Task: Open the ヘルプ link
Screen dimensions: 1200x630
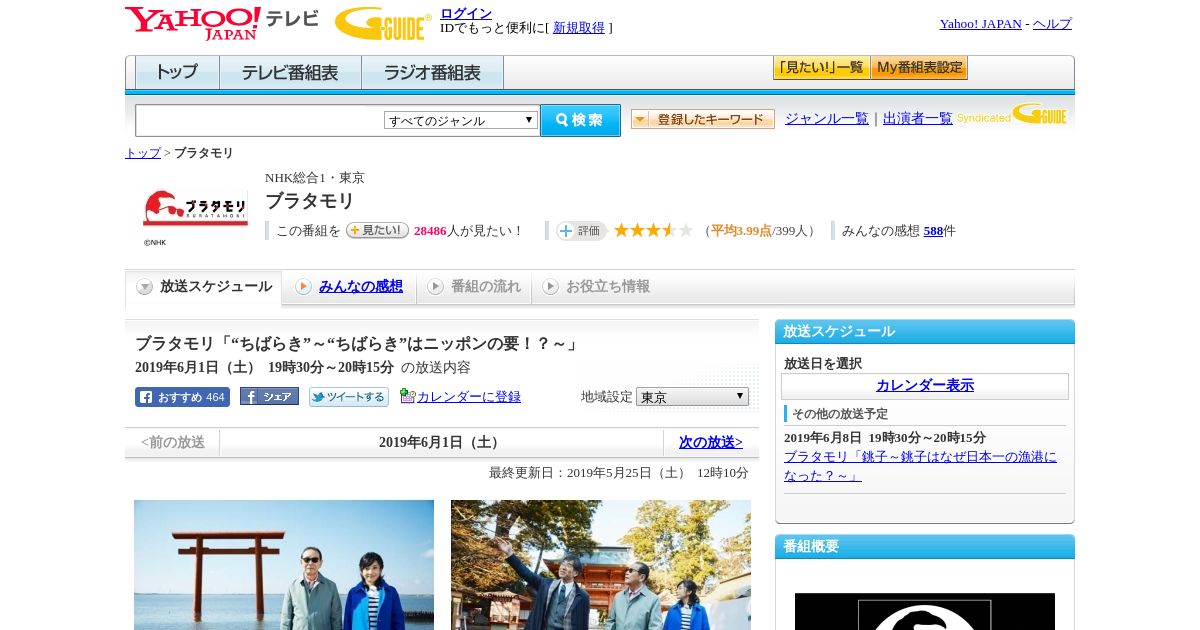Action: point(1052,24)
